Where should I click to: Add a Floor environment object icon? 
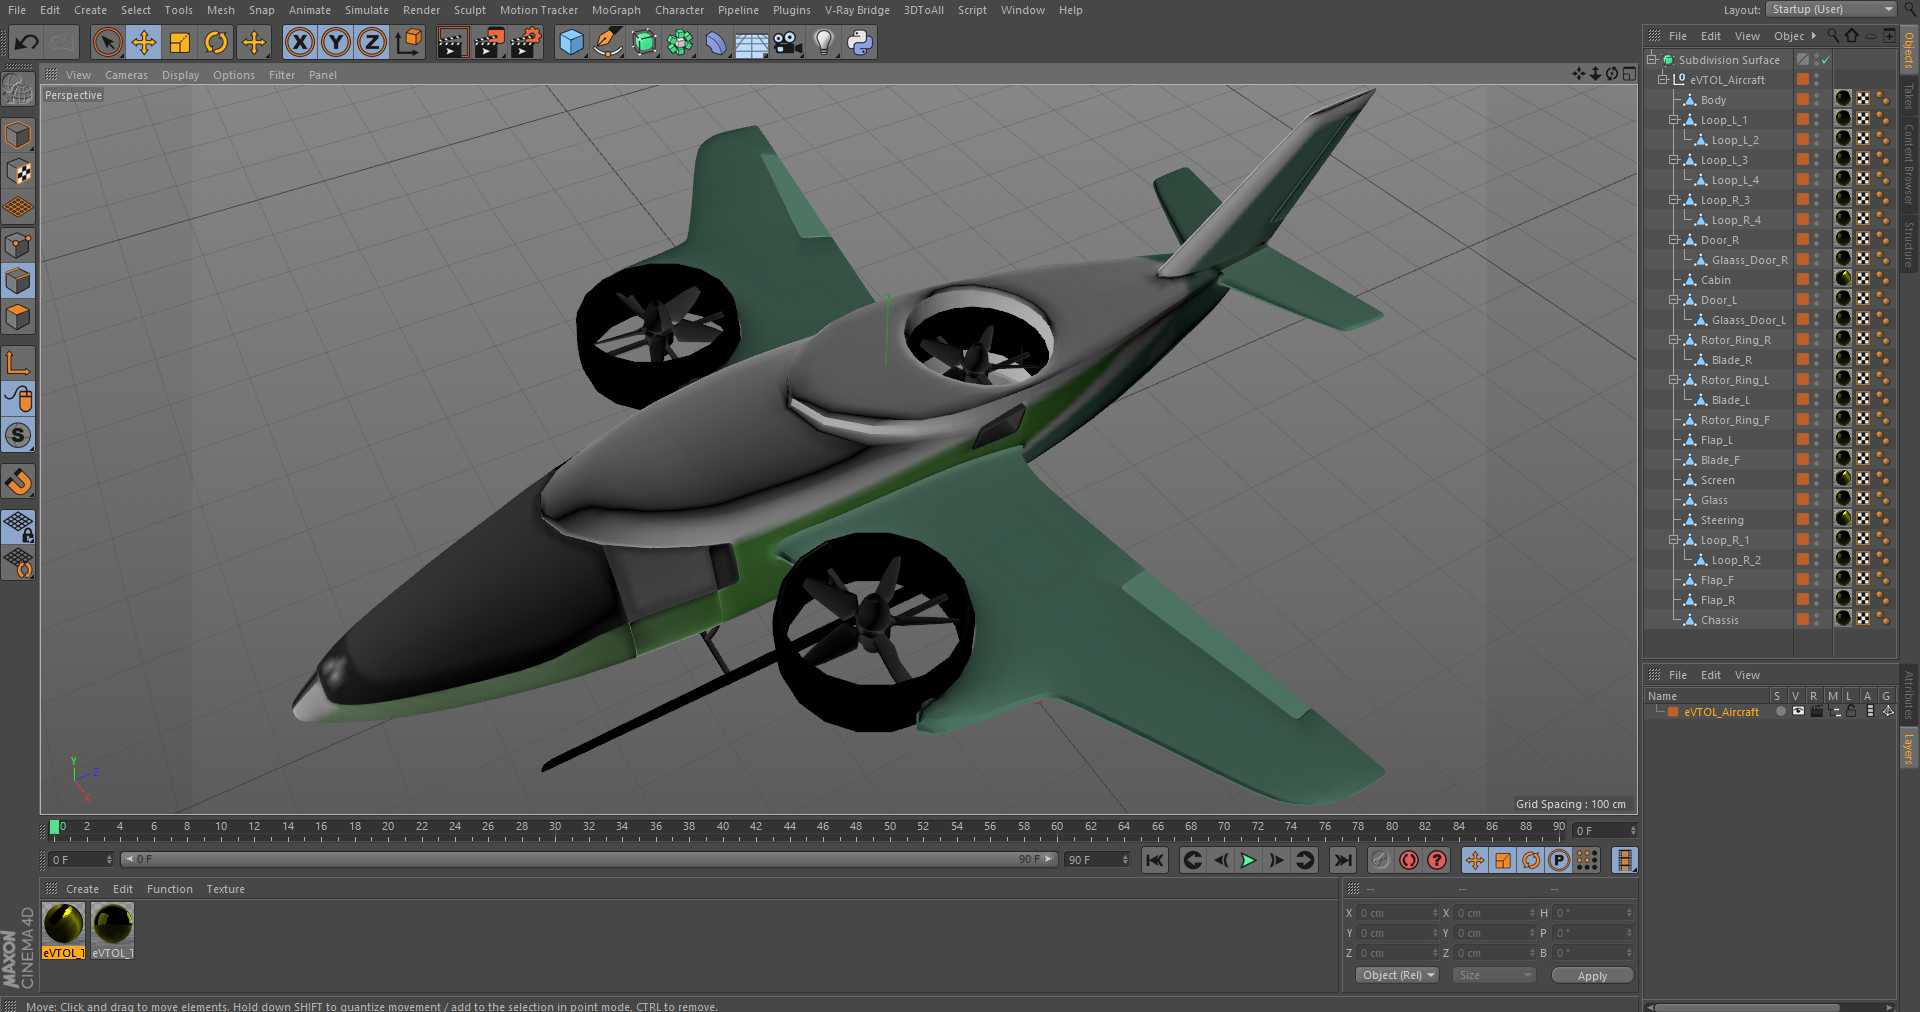pos(752,42)
